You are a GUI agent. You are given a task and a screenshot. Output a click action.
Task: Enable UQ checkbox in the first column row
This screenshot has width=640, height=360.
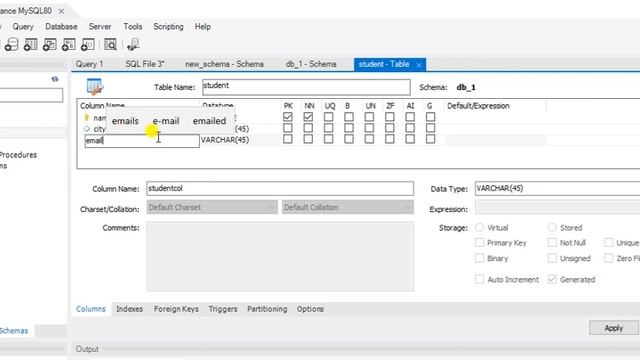pyautogui.click(x=329, y=117)
